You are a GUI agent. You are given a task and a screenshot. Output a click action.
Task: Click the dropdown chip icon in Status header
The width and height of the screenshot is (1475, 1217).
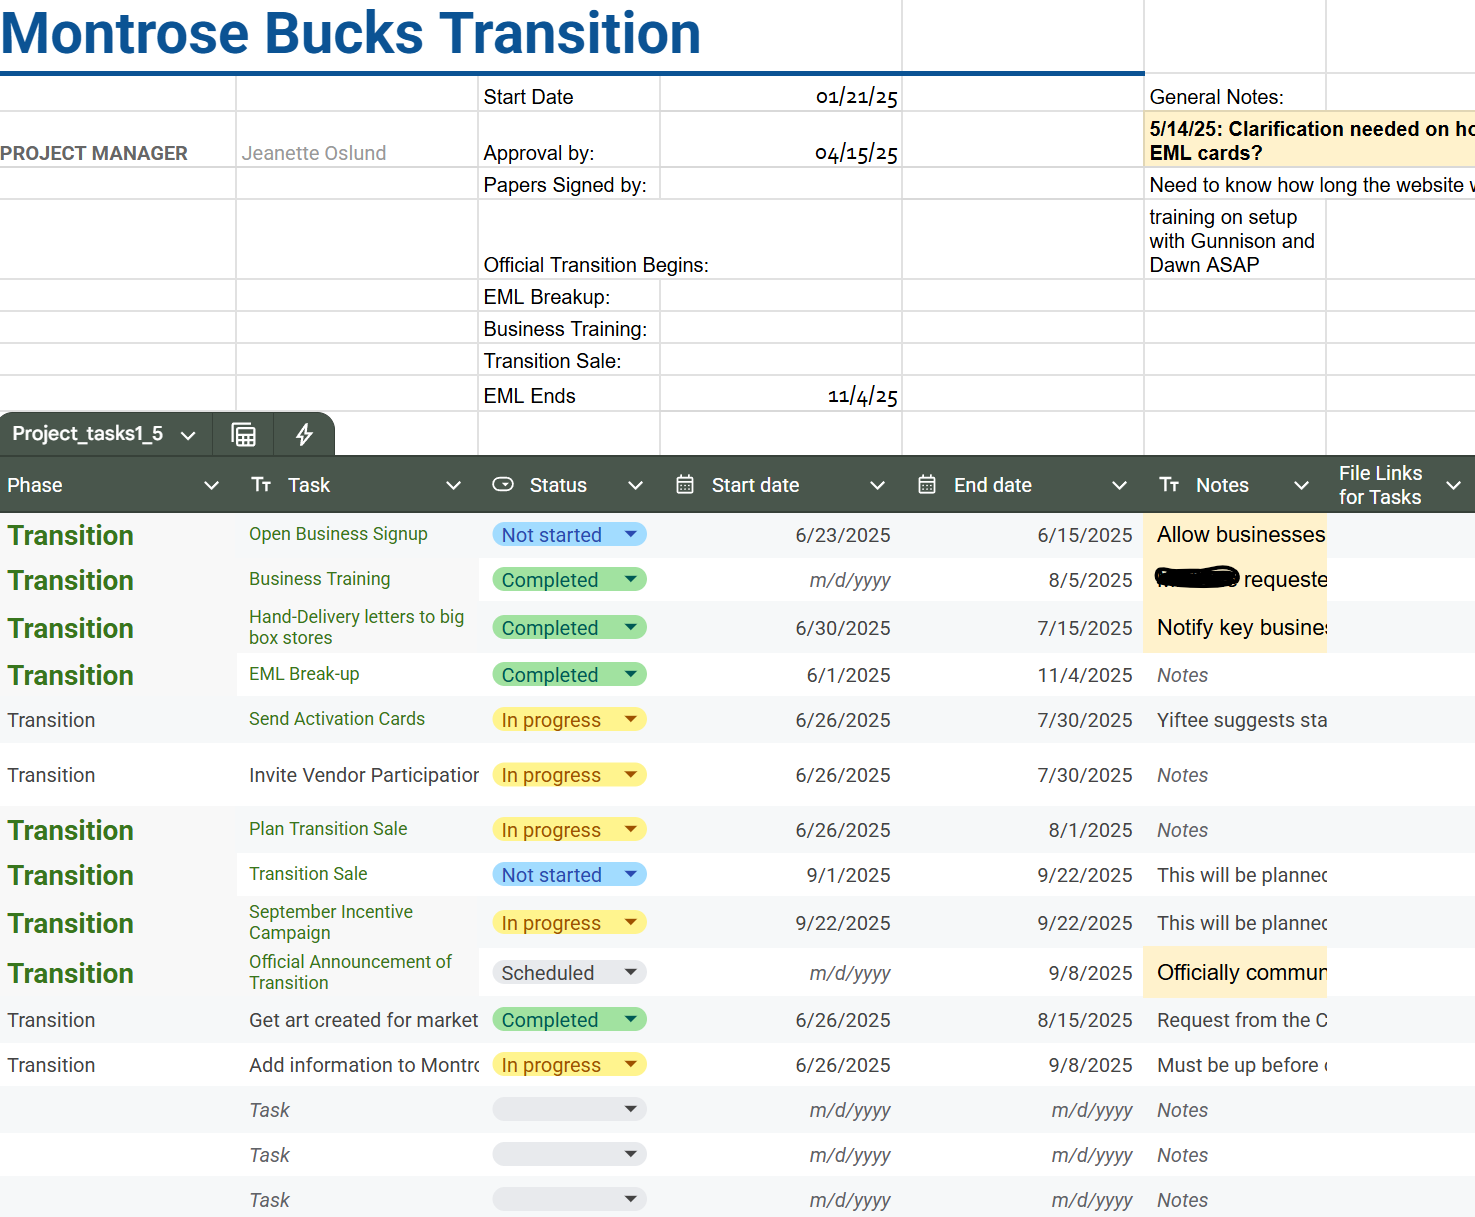(503, 485)
